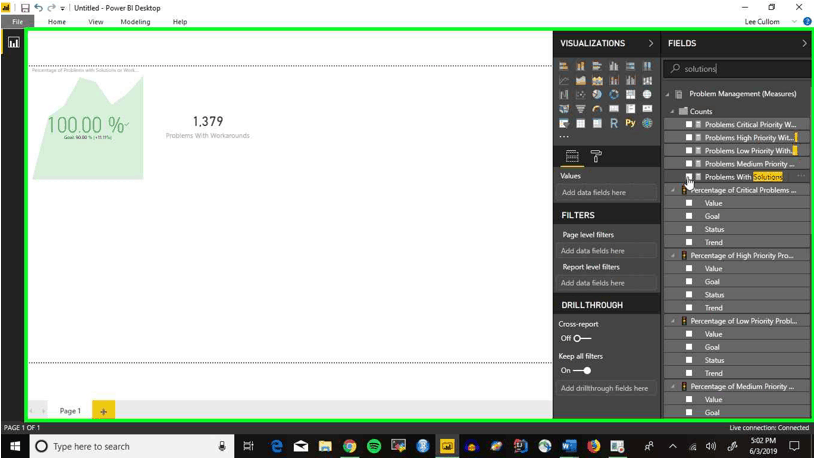Image resolution: width=816 pixels, height=460 pixels.
Task: Select the Map globe visual
Action: [647, 95]
